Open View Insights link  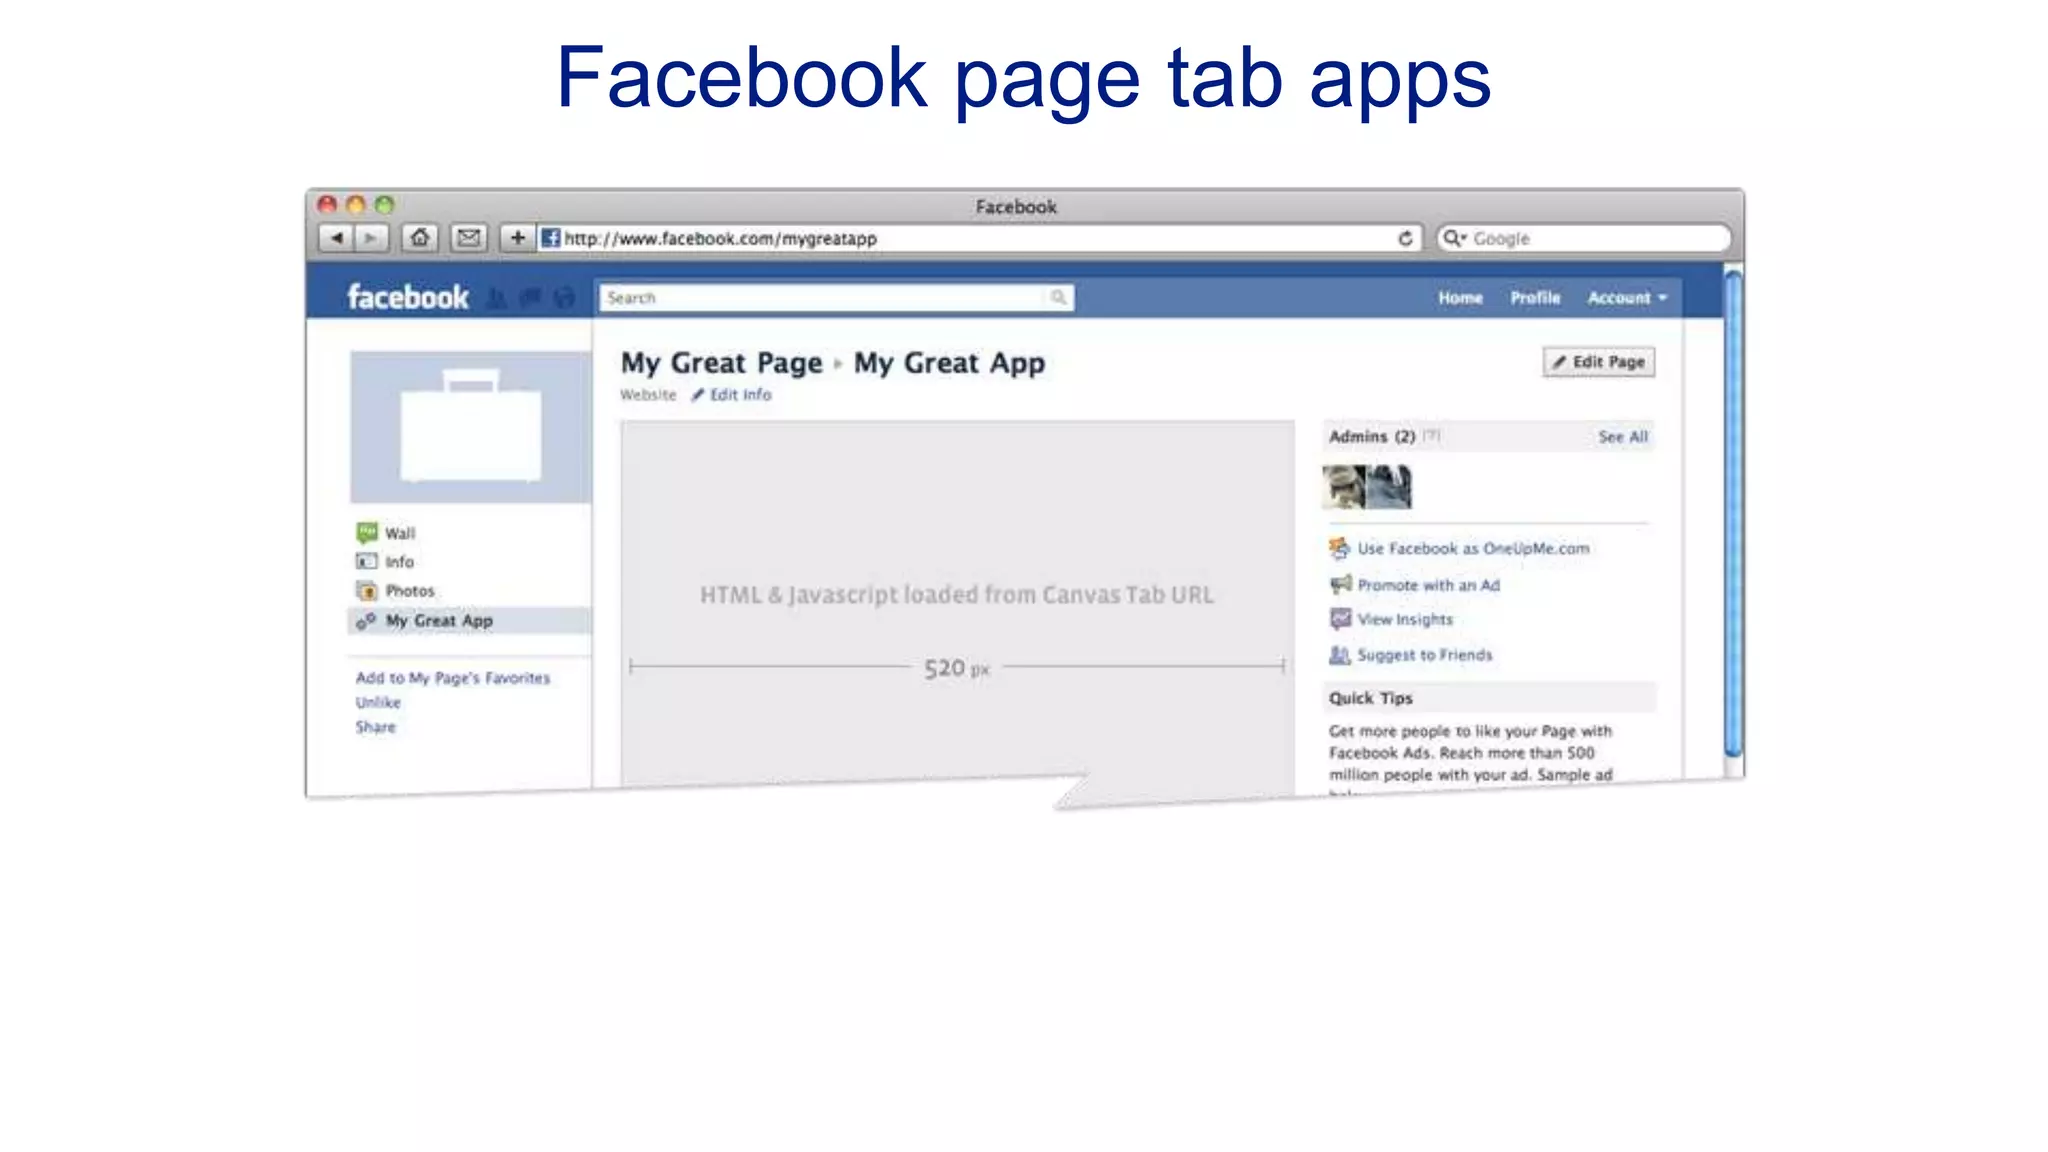[x=1405, y=620]
